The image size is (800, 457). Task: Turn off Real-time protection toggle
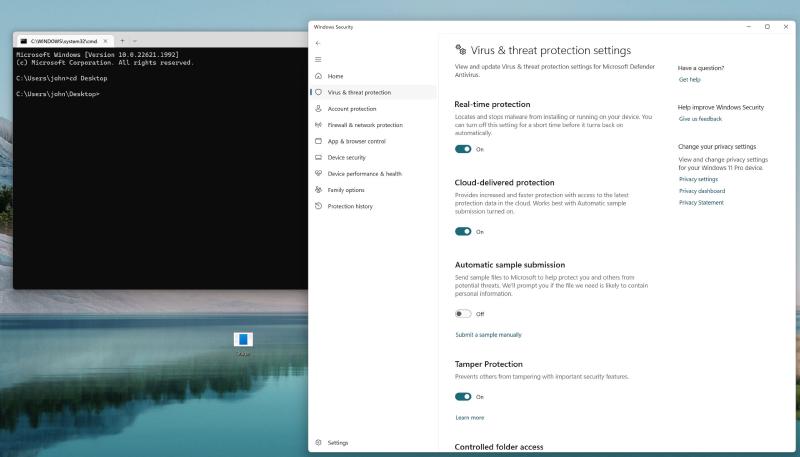pyautogui.click(x=463, y=149)
